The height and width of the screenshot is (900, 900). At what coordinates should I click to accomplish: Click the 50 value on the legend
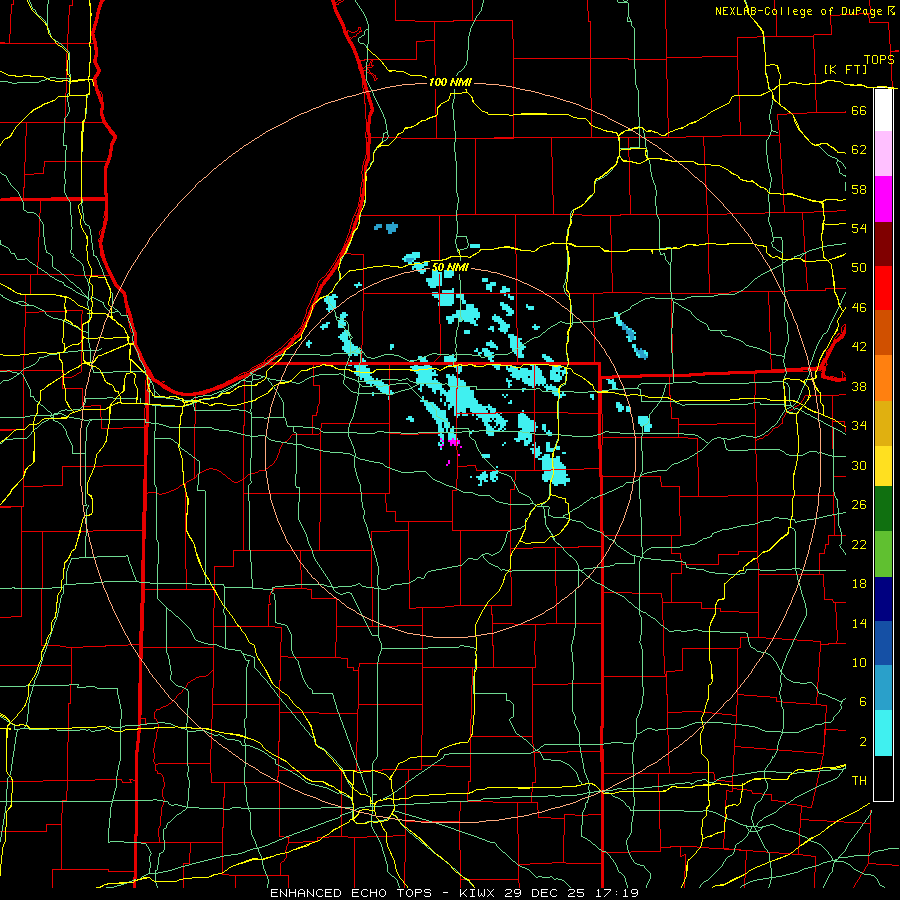point(859,267)
